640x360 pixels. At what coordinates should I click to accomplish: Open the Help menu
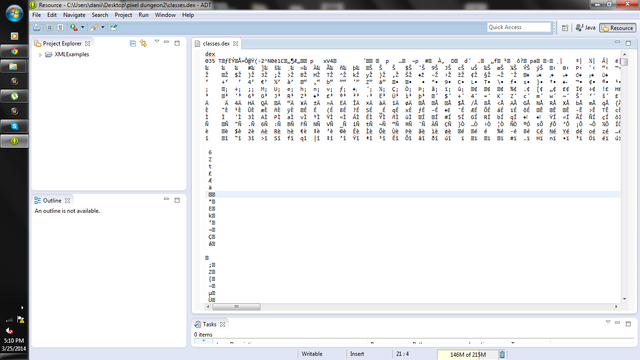point(188,15)
